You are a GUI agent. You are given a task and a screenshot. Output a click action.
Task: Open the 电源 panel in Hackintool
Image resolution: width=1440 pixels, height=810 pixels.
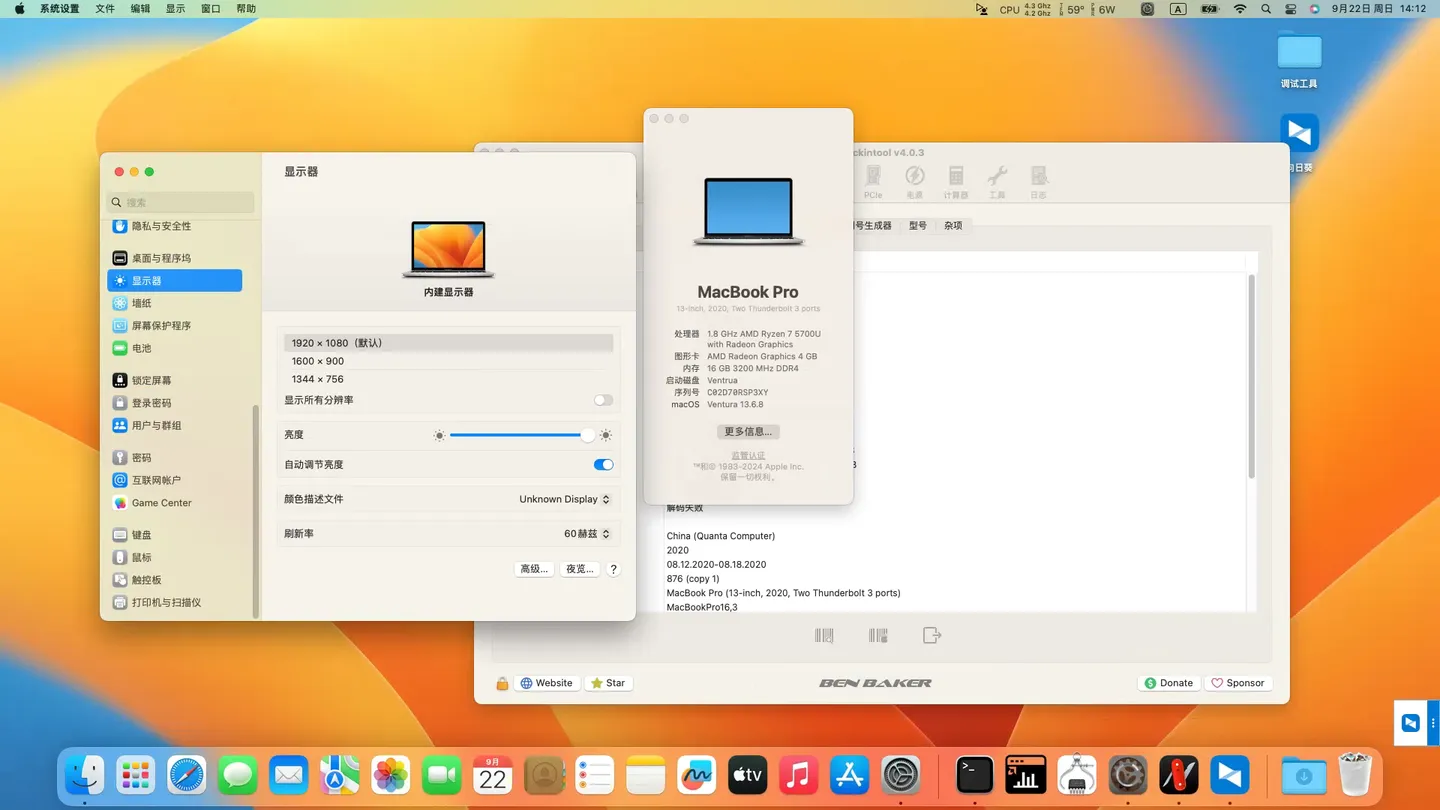[x=914, y=182]
